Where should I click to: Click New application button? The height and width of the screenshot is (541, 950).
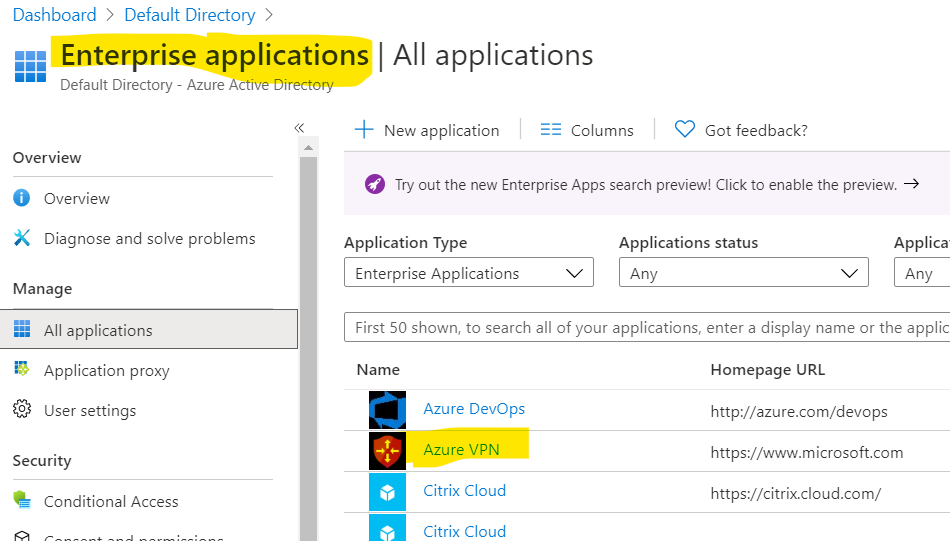tap(427, 130)
